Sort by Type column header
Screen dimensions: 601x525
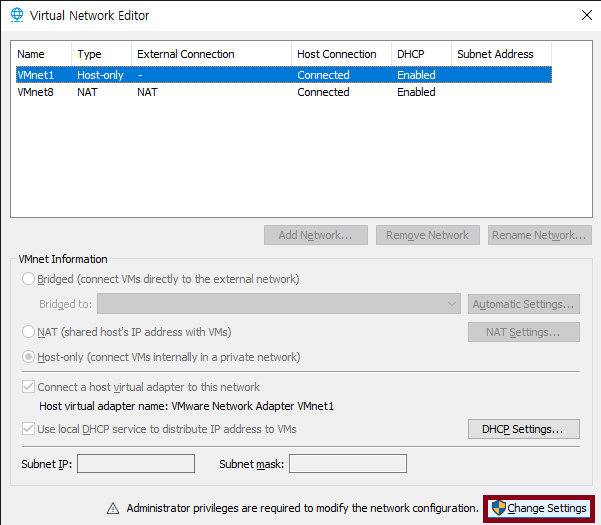[101, 54]
